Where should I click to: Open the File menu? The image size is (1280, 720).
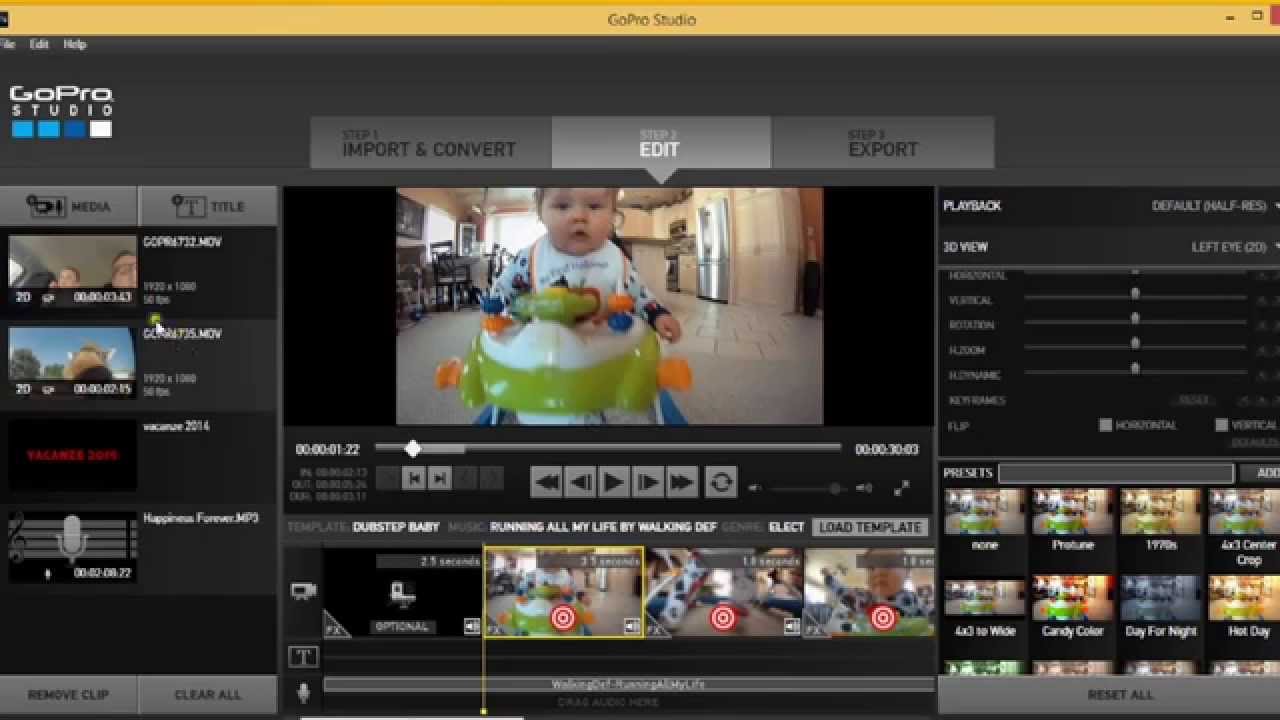7,44
